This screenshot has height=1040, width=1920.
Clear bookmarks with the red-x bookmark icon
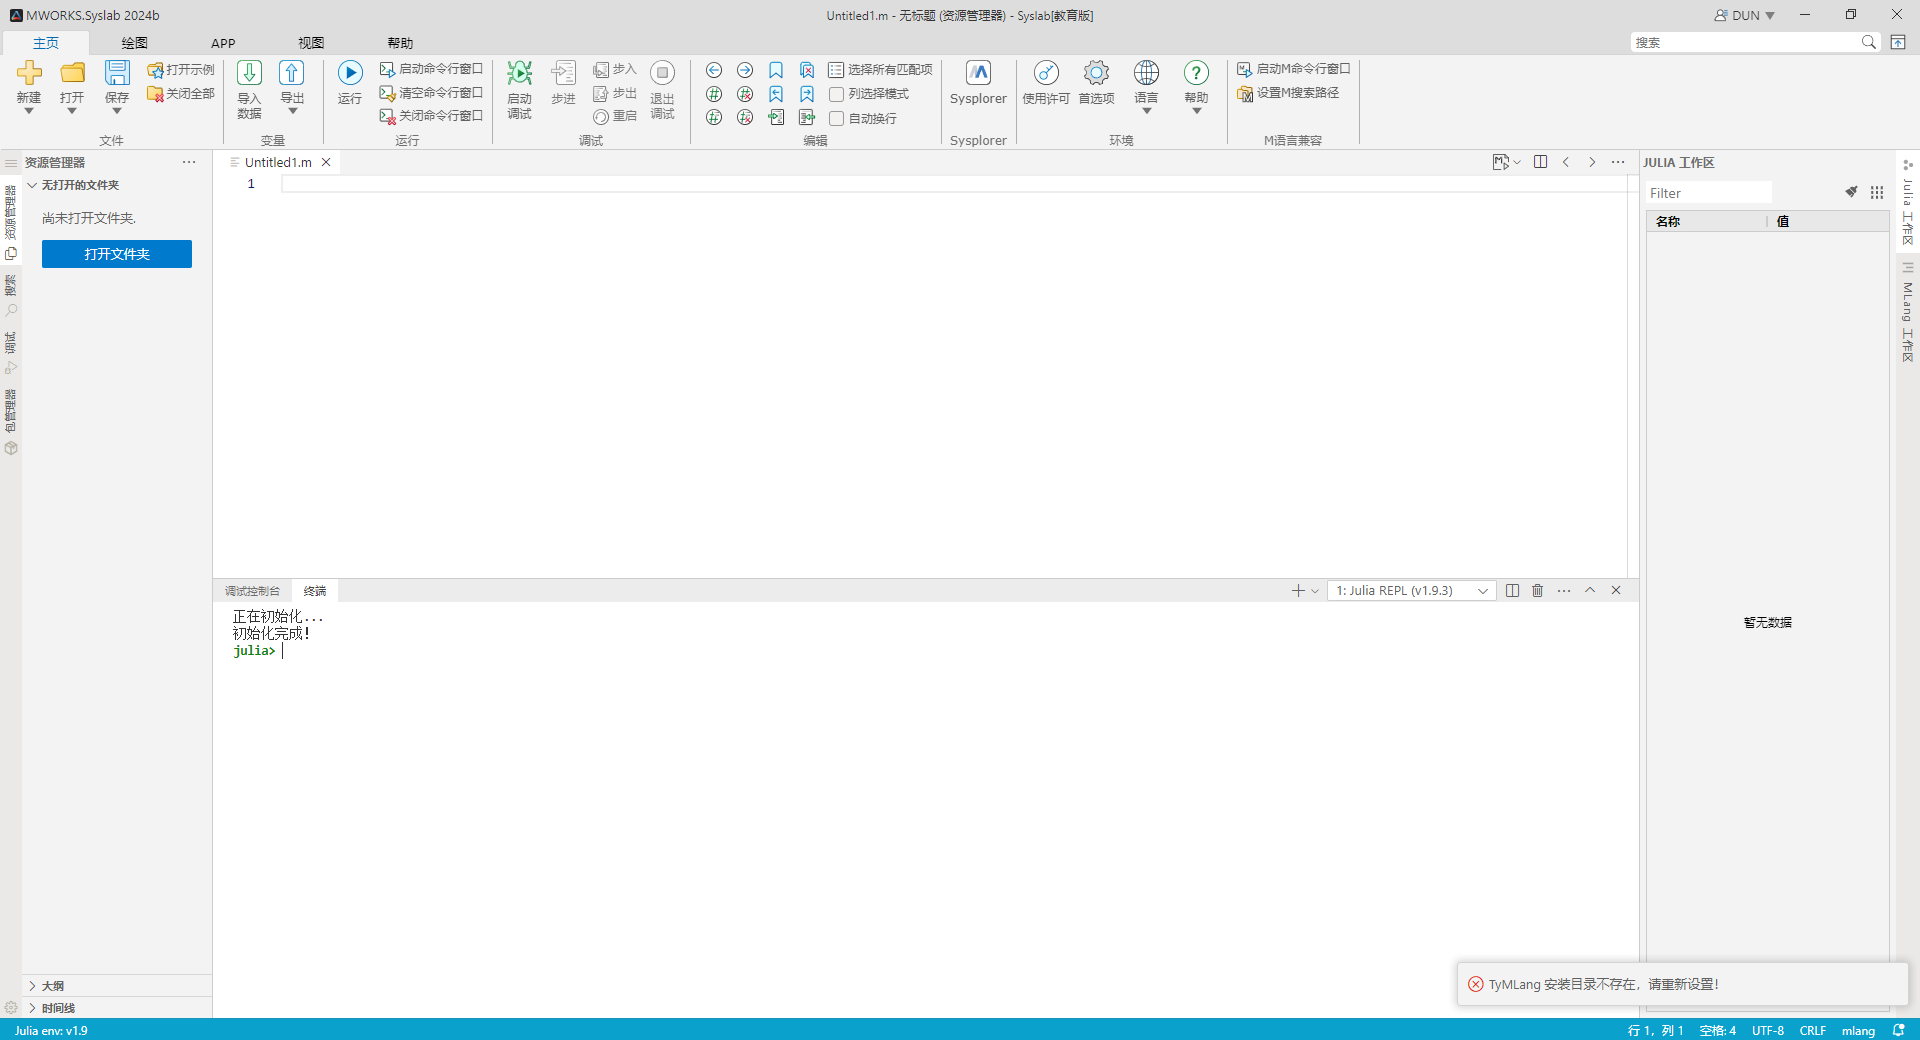click(x=807, y=70)
